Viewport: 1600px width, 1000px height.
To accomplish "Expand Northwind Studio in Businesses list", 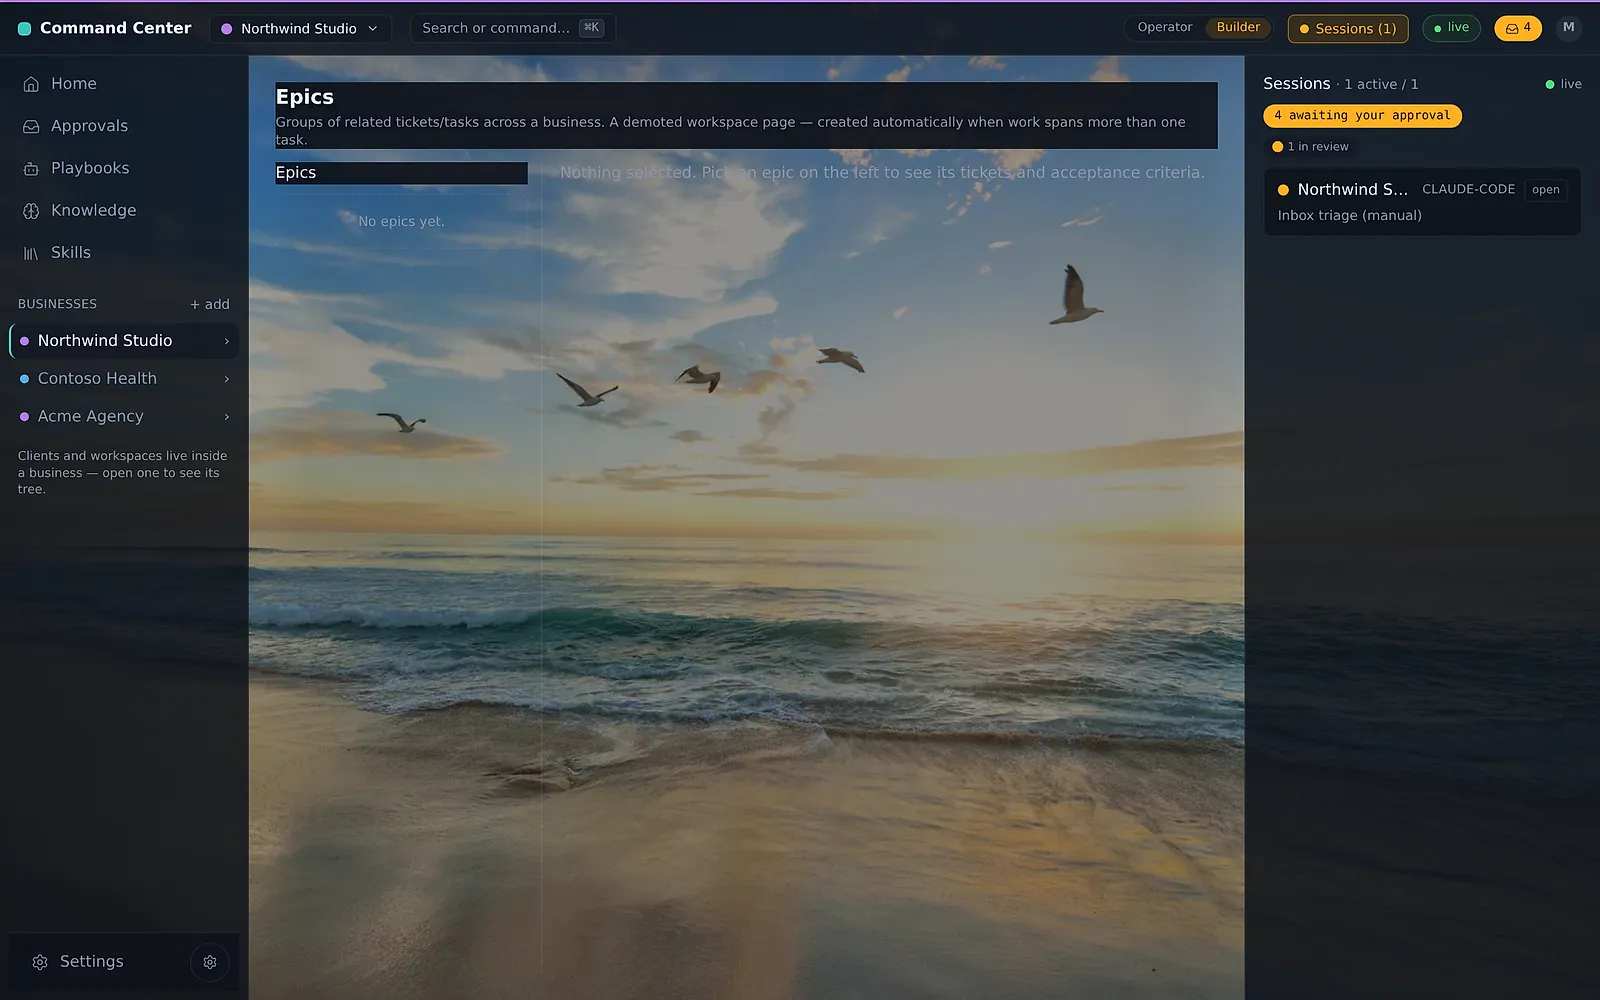I will [226, 341].
